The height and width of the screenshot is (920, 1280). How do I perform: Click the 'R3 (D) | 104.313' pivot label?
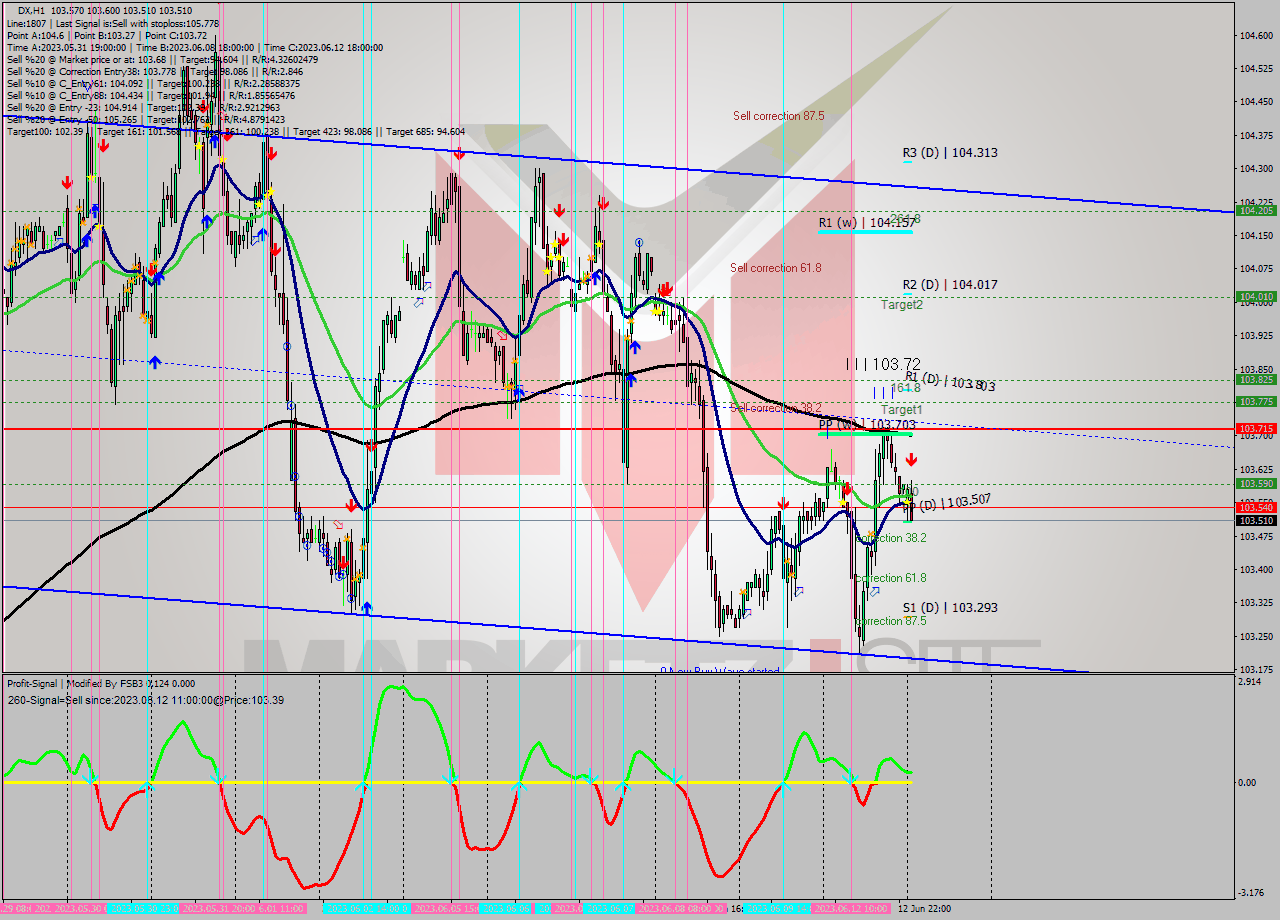pos(950,153)
